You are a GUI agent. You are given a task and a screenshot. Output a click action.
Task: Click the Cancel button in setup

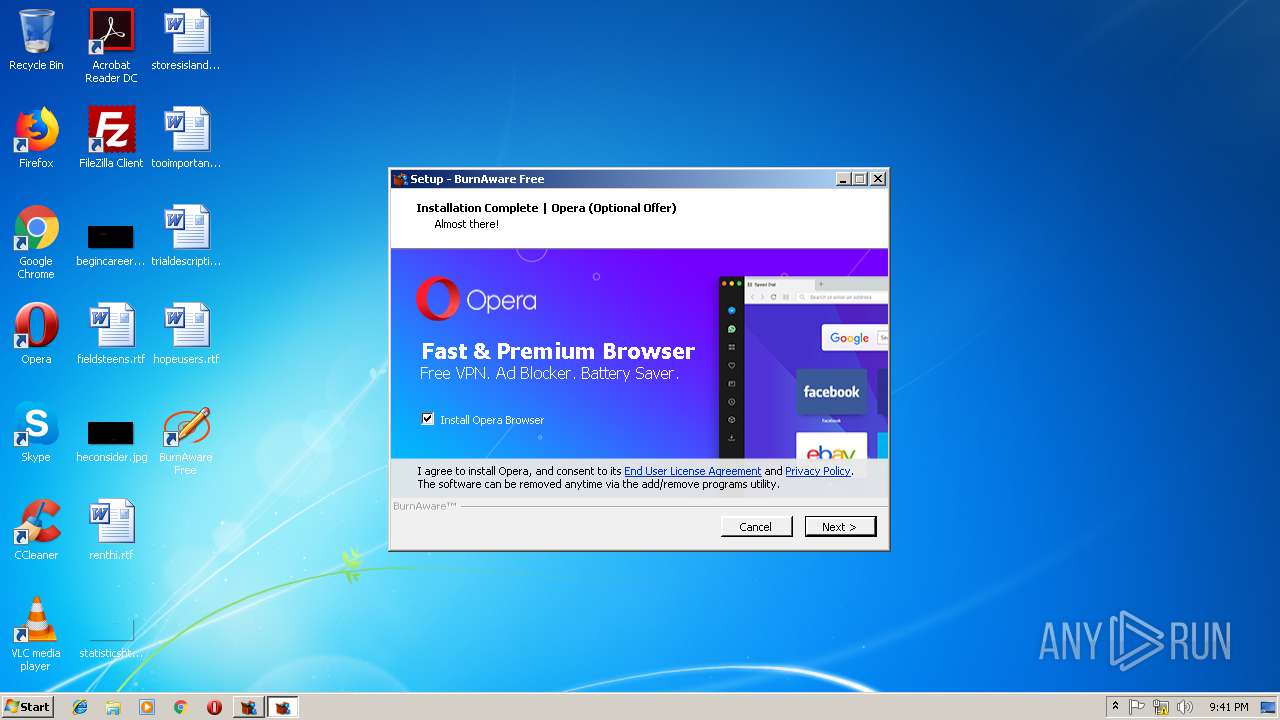point(756,526)
